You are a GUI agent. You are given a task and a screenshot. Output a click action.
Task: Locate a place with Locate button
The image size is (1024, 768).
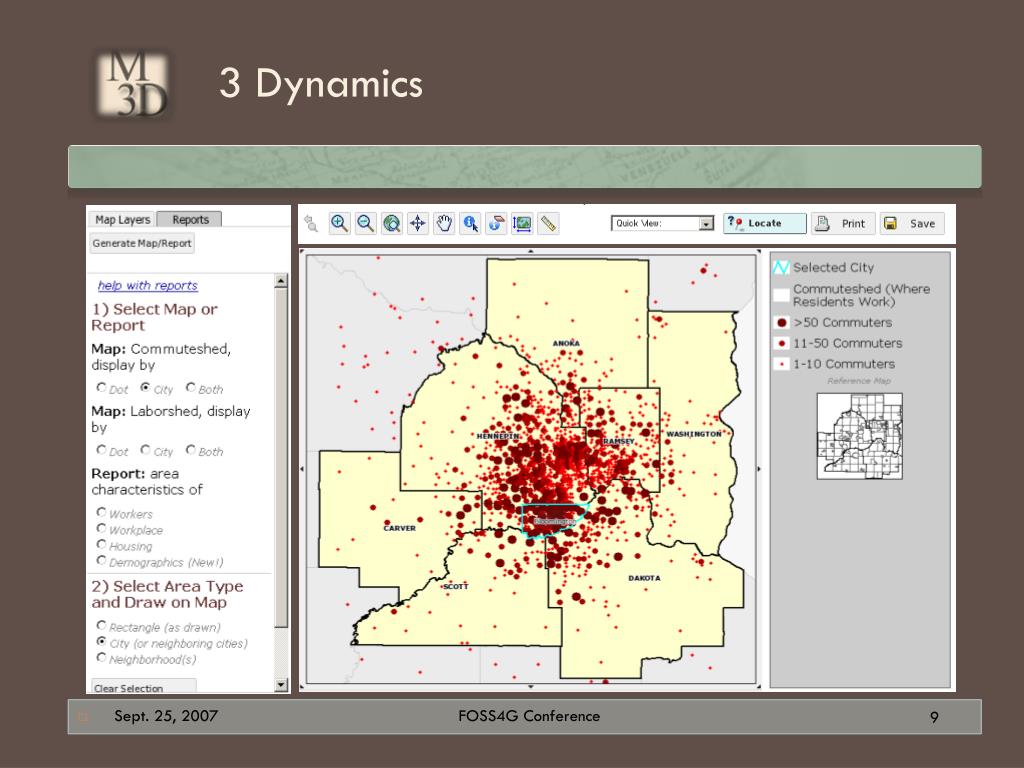pyautogui.click(x=765, y=223)
